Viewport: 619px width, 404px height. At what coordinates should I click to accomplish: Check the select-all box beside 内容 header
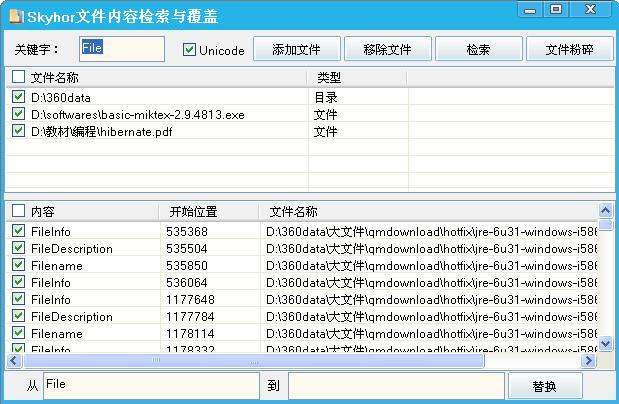(x=18, y=212)
